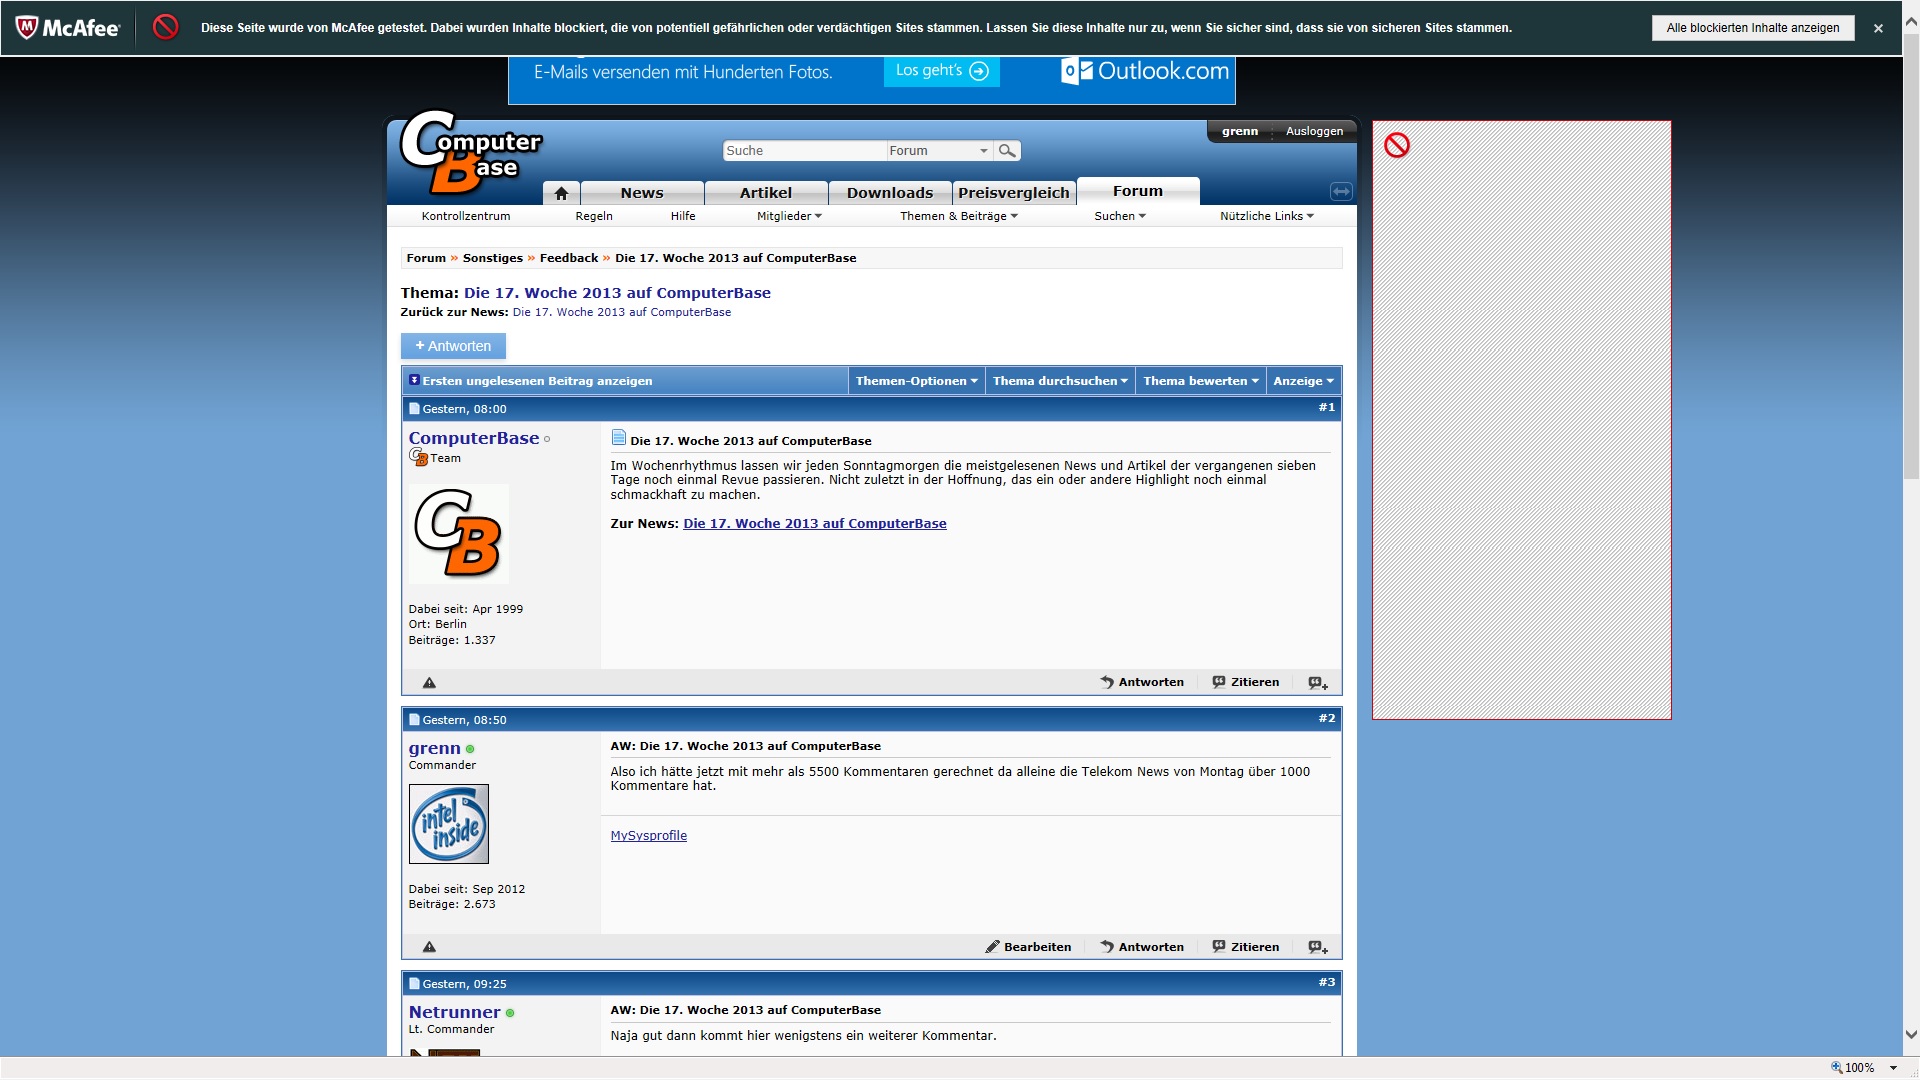Click the home icon tab
The image size is (1920, 1080).
coord(561,193)
